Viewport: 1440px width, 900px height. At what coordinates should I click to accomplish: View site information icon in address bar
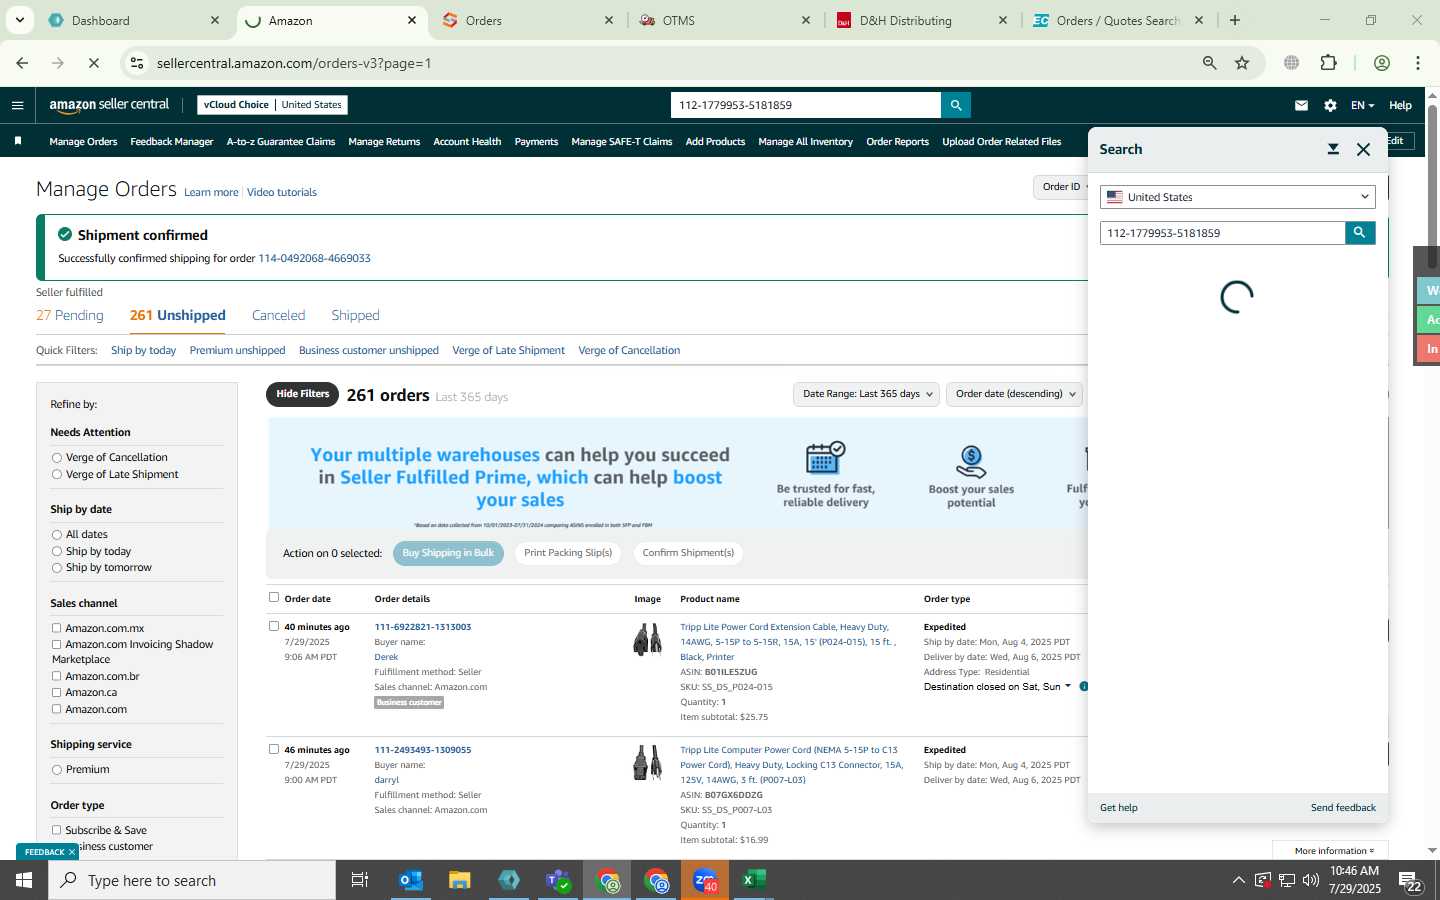[x=137, y=63]
